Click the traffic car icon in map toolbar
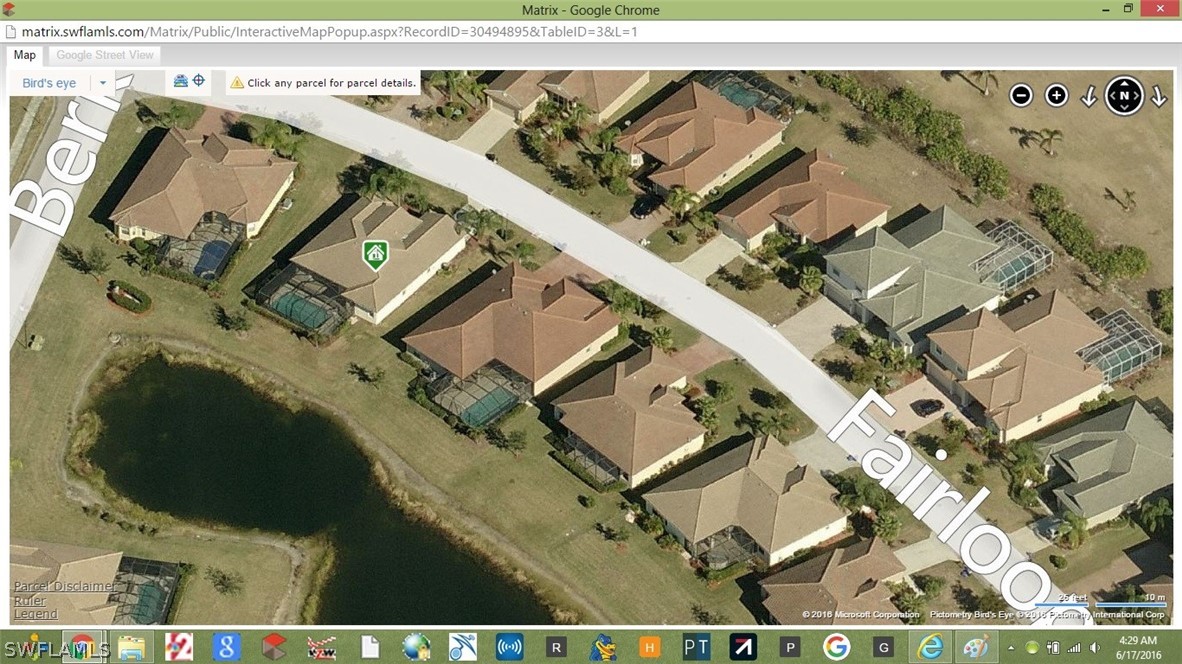The width and height of the screenshot is (1182, 664). click(181, 81)
